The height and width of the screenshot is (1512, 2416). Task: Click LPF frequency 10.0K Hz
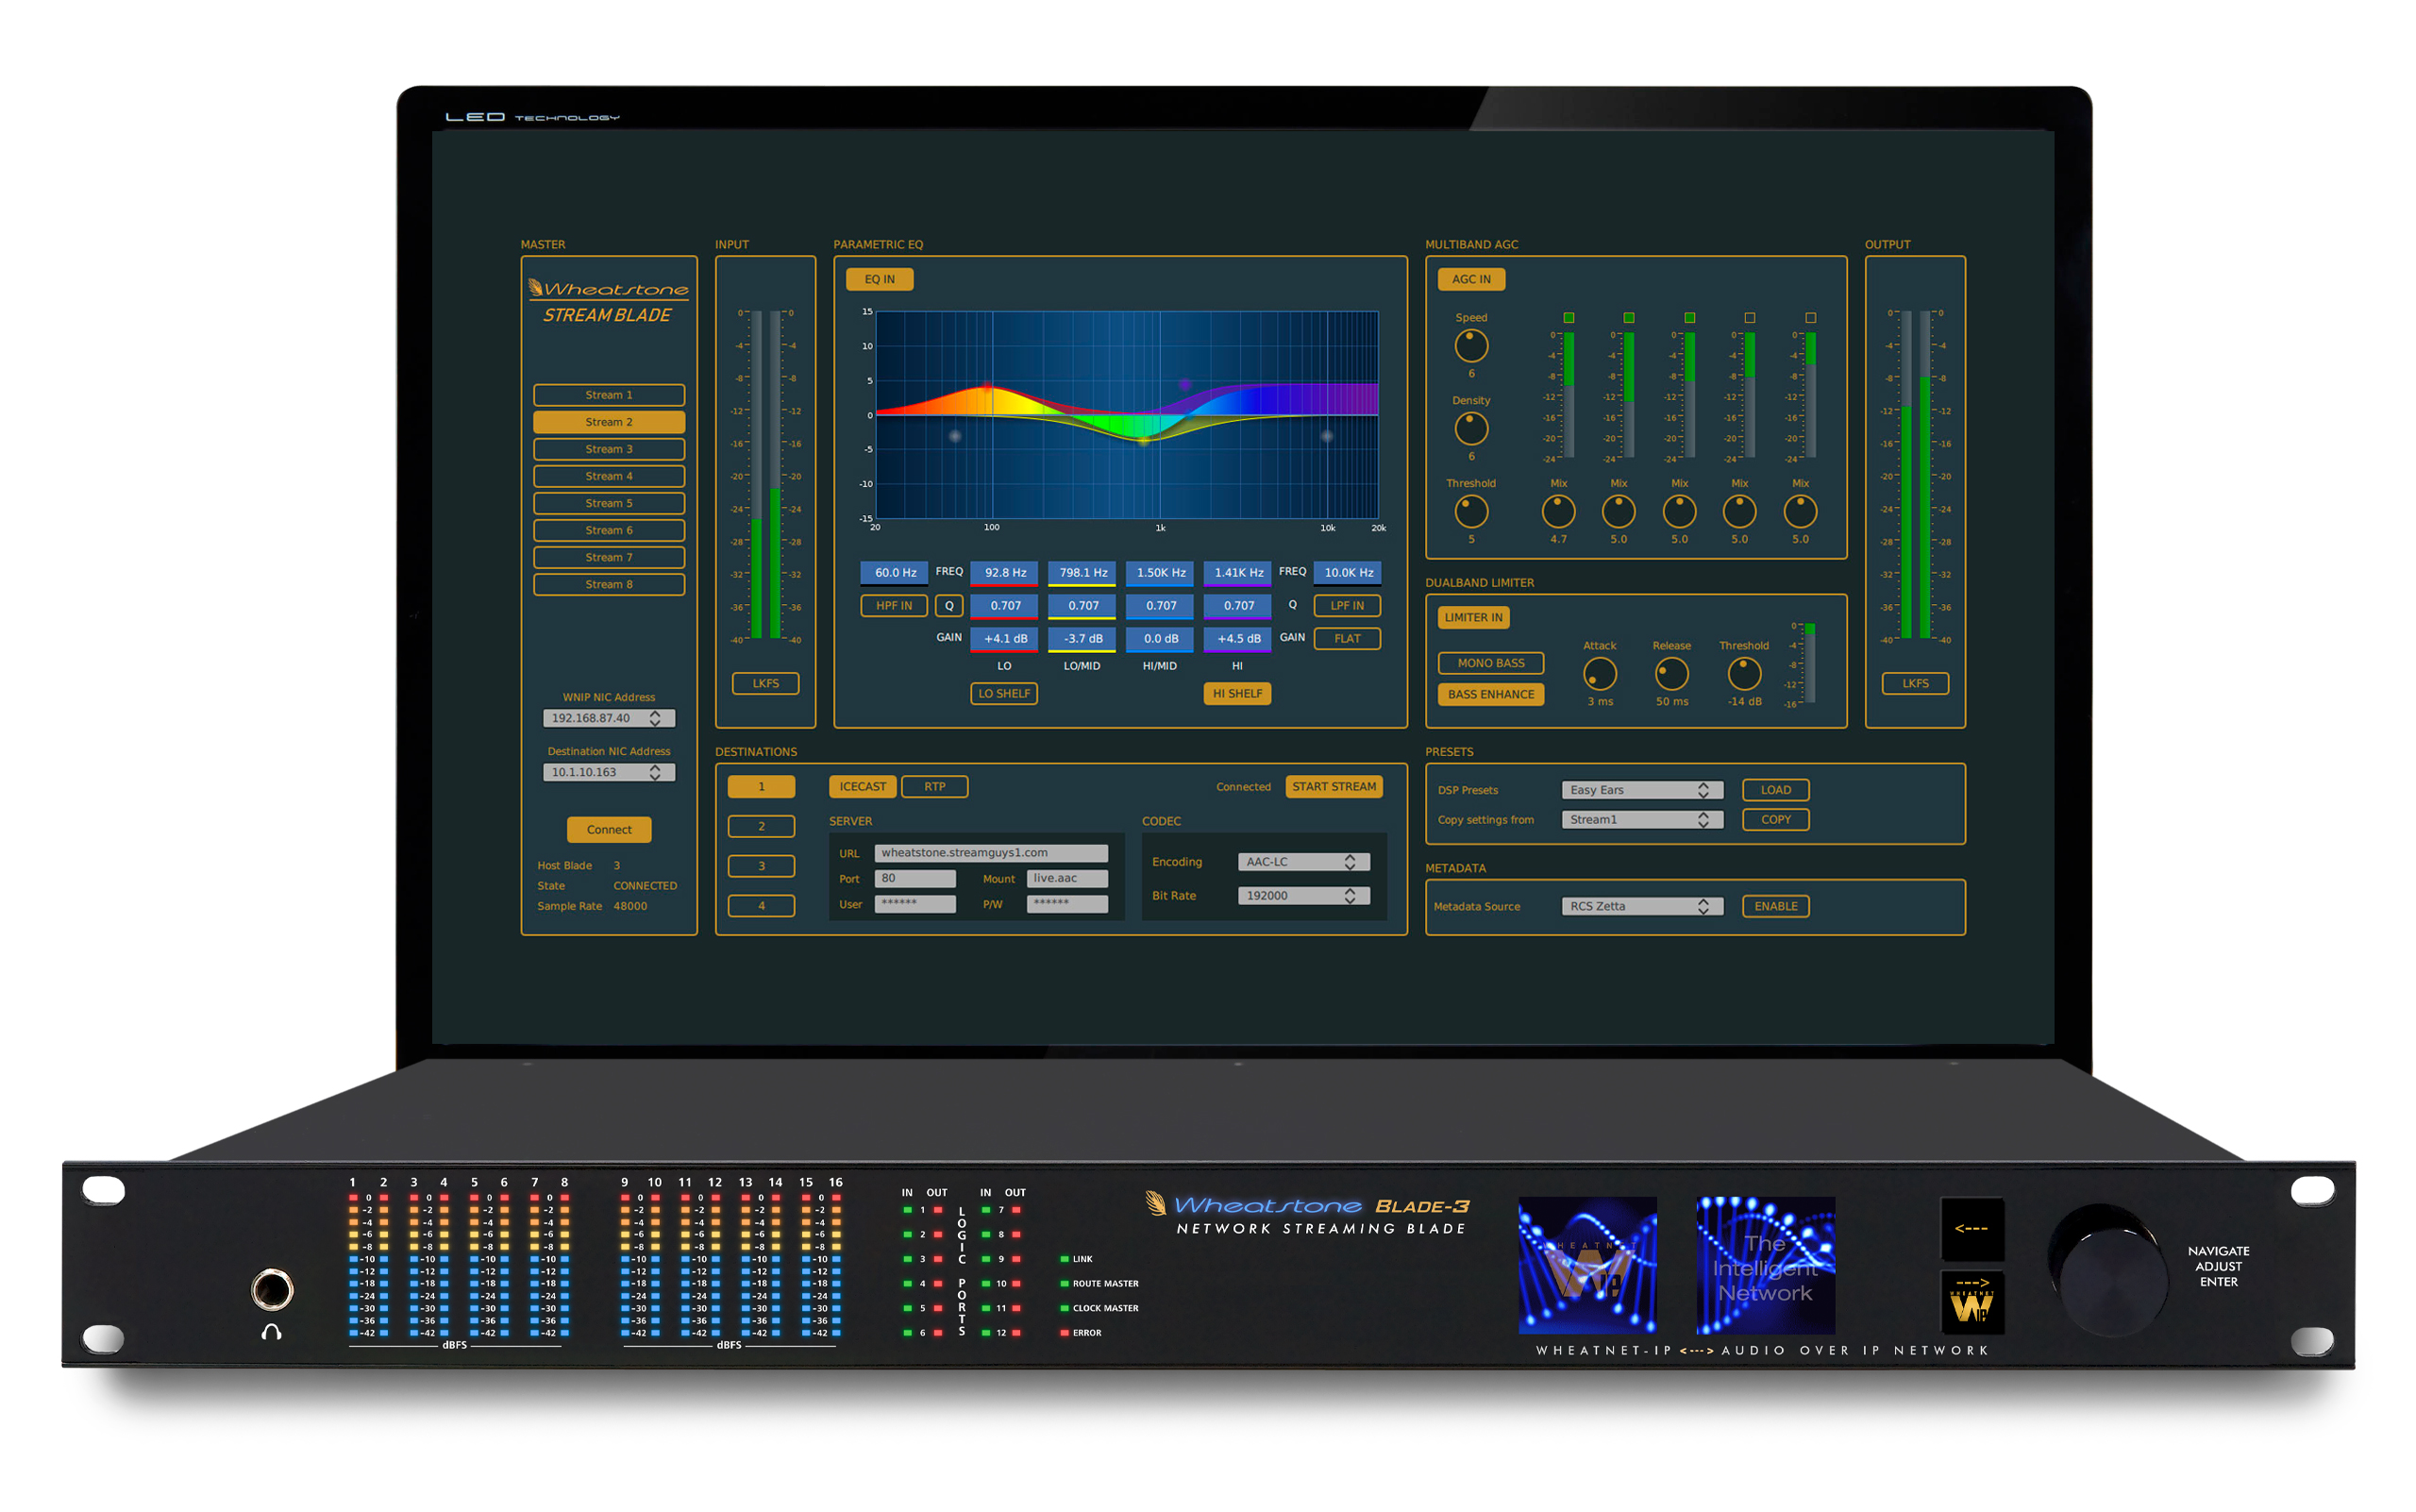point(1348,573)
